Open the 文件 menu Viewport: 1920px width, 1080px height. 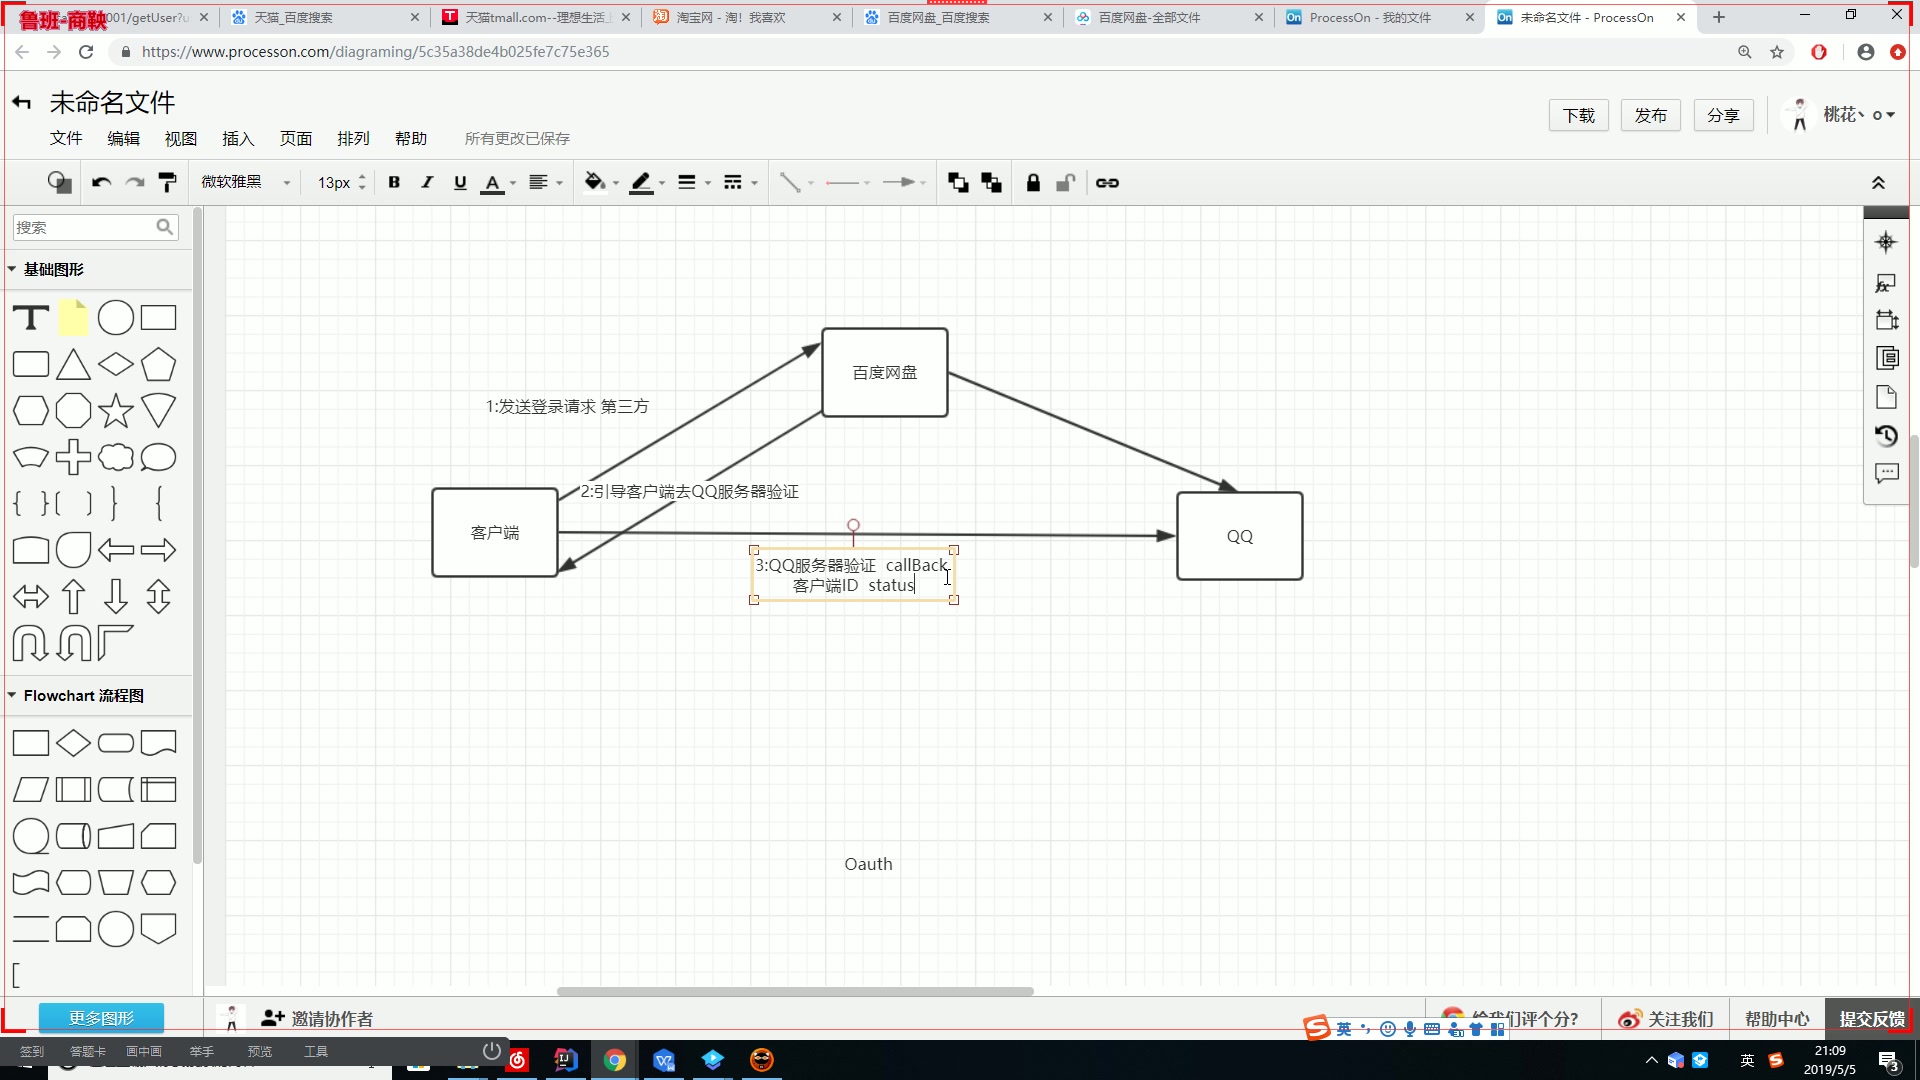tap(66, 138)
